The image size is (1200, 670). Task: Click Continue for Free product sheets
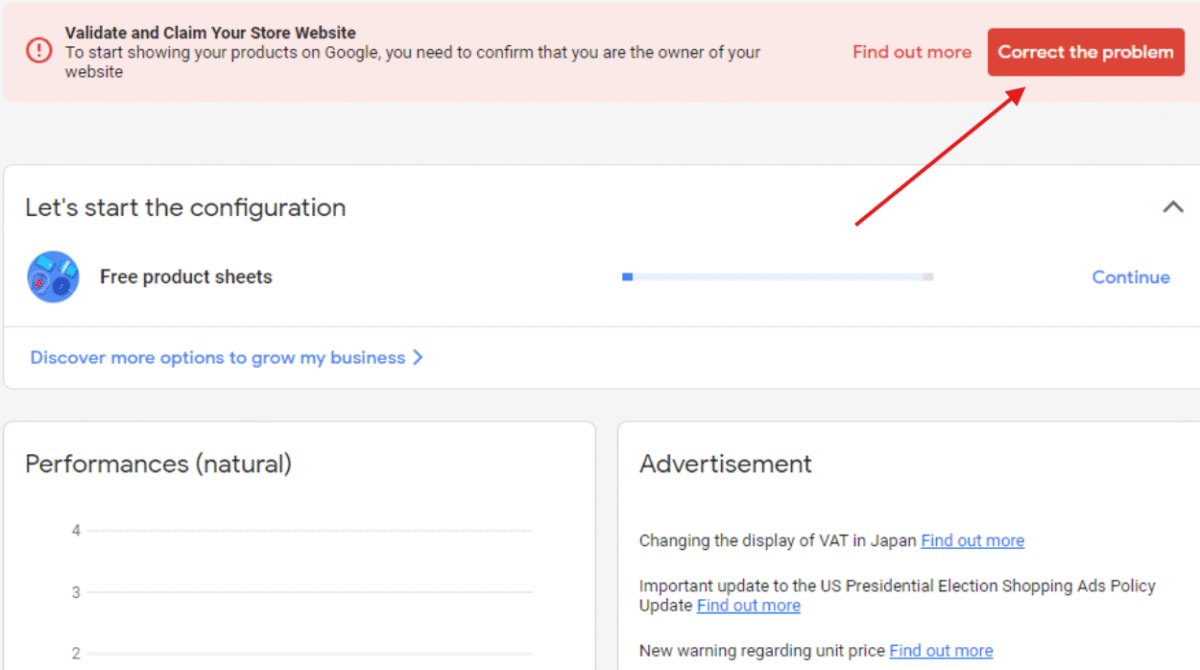[1130, 277]
